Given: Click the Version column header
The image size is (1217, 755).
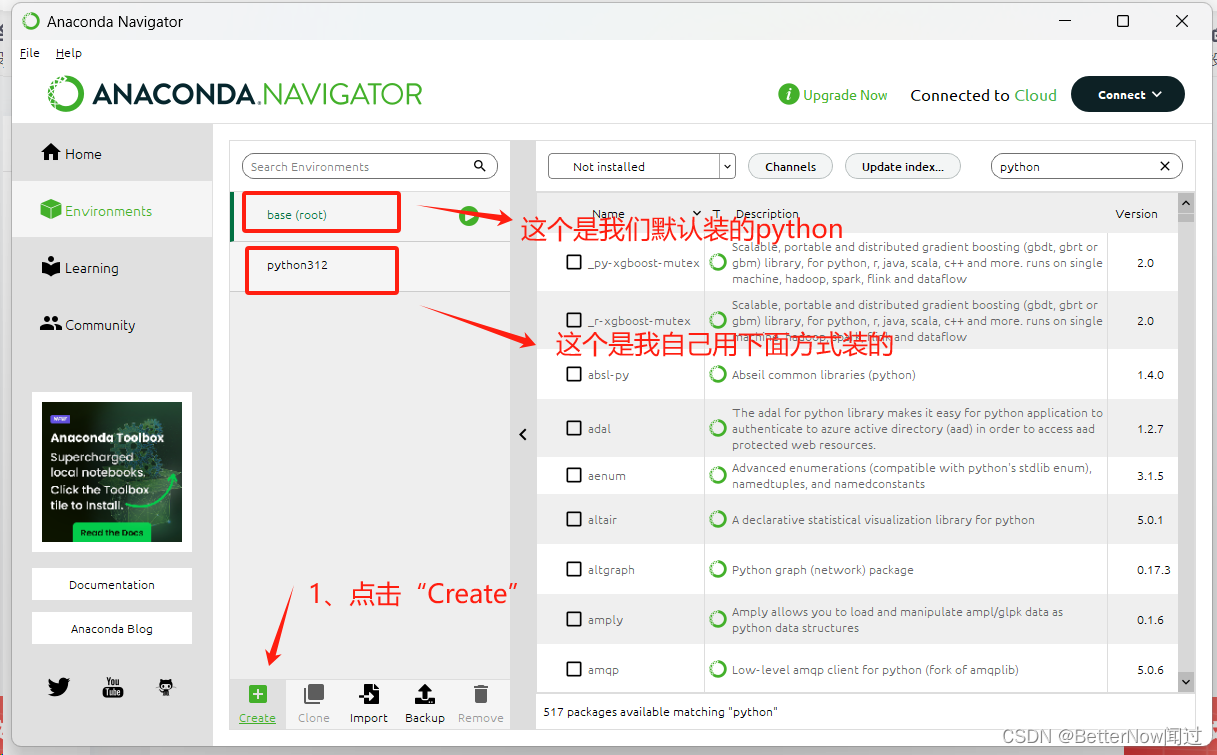Looking at the screenshot, I should [x=1136, y=214].
